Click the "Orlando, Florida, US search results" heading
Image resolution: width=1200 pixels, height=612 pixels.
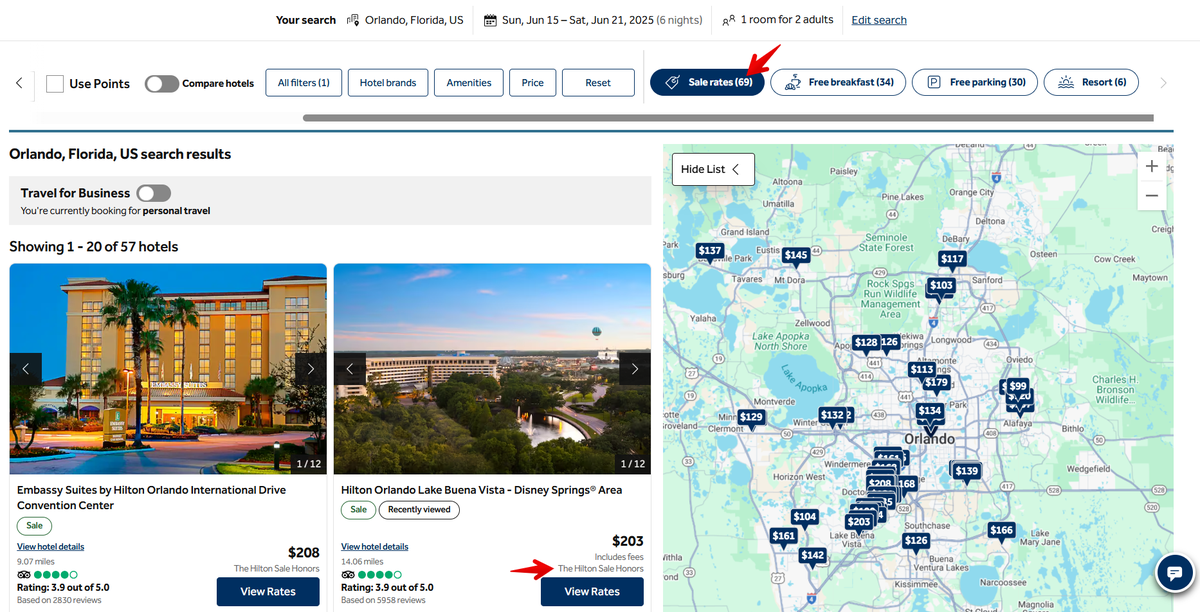120,154
